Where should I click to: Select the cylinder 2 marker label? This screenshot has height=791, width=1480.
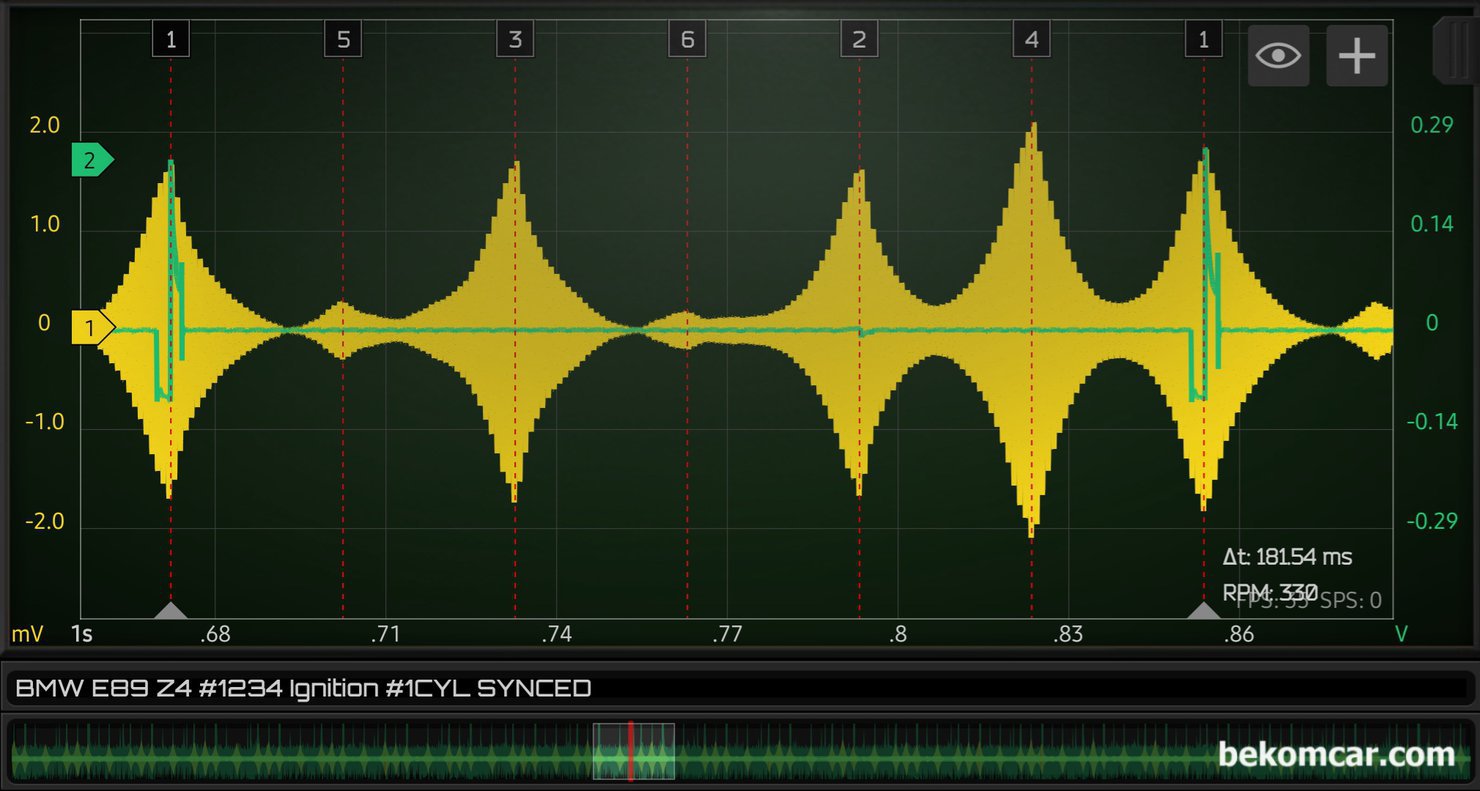859,40
